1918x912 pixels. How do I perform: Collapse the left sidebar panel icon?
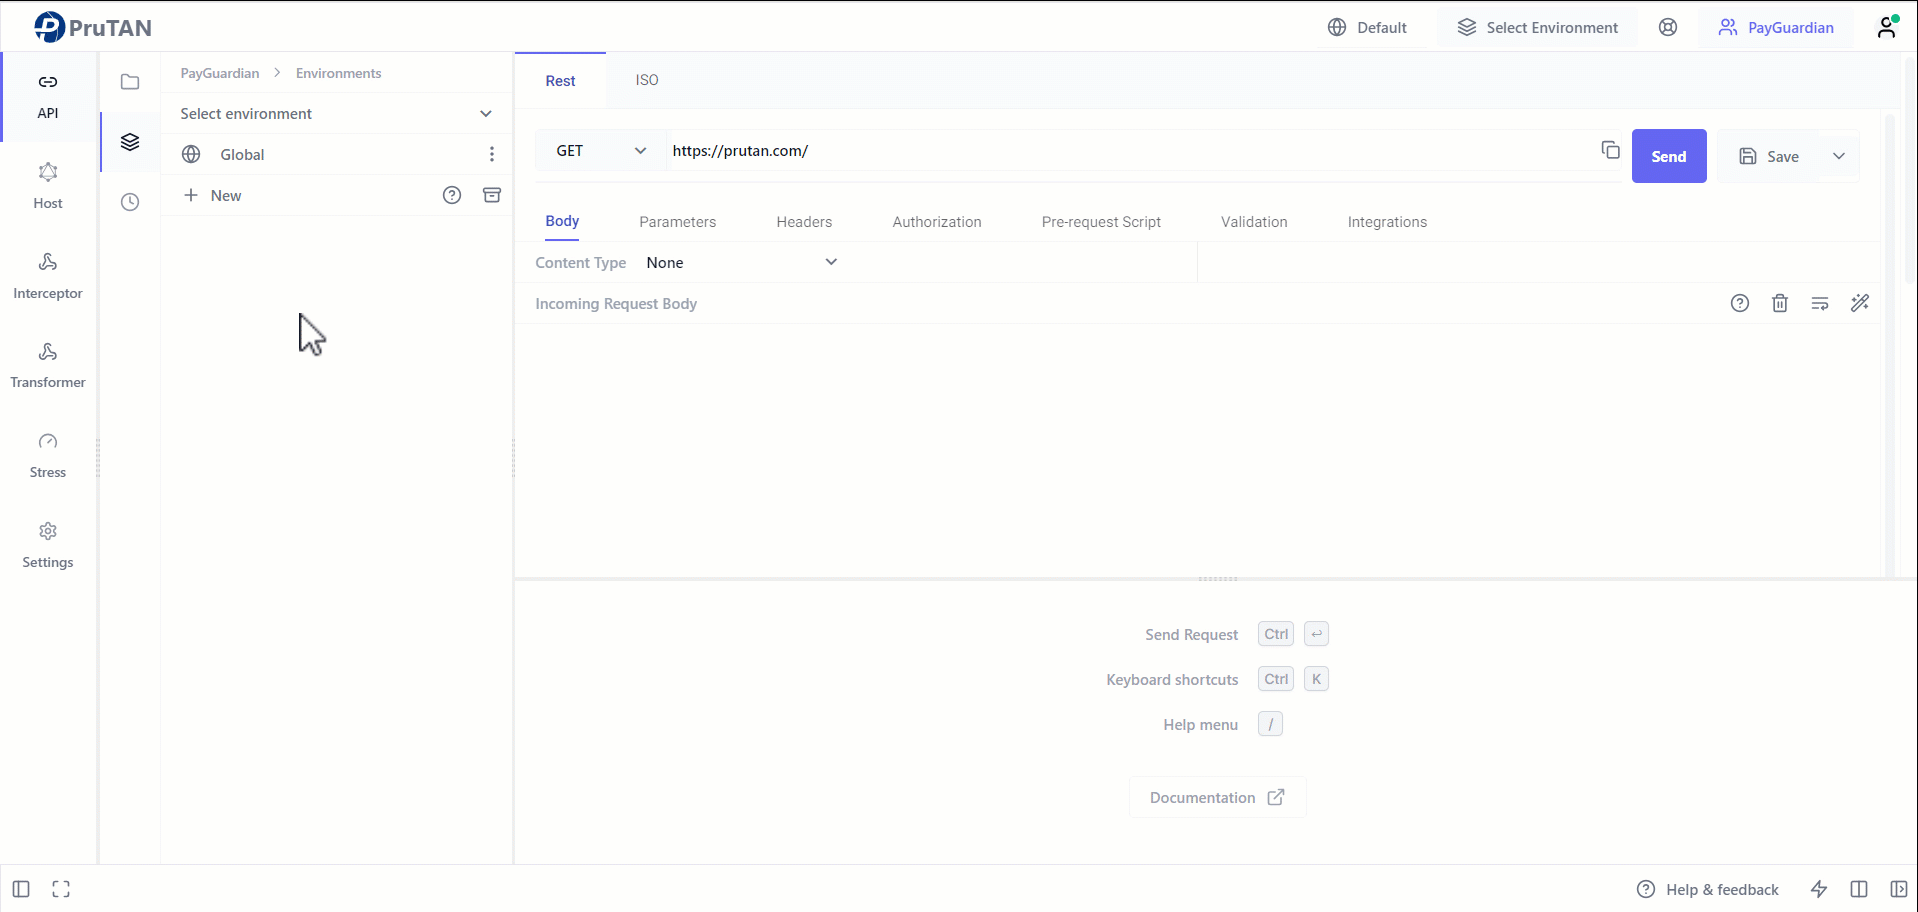(21, 889)
